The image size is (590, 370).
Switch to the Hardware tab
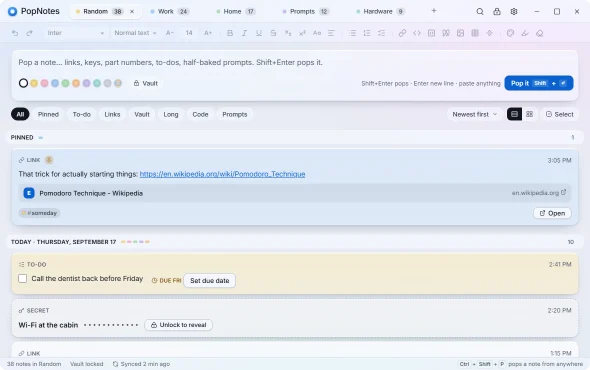(380, 12)
